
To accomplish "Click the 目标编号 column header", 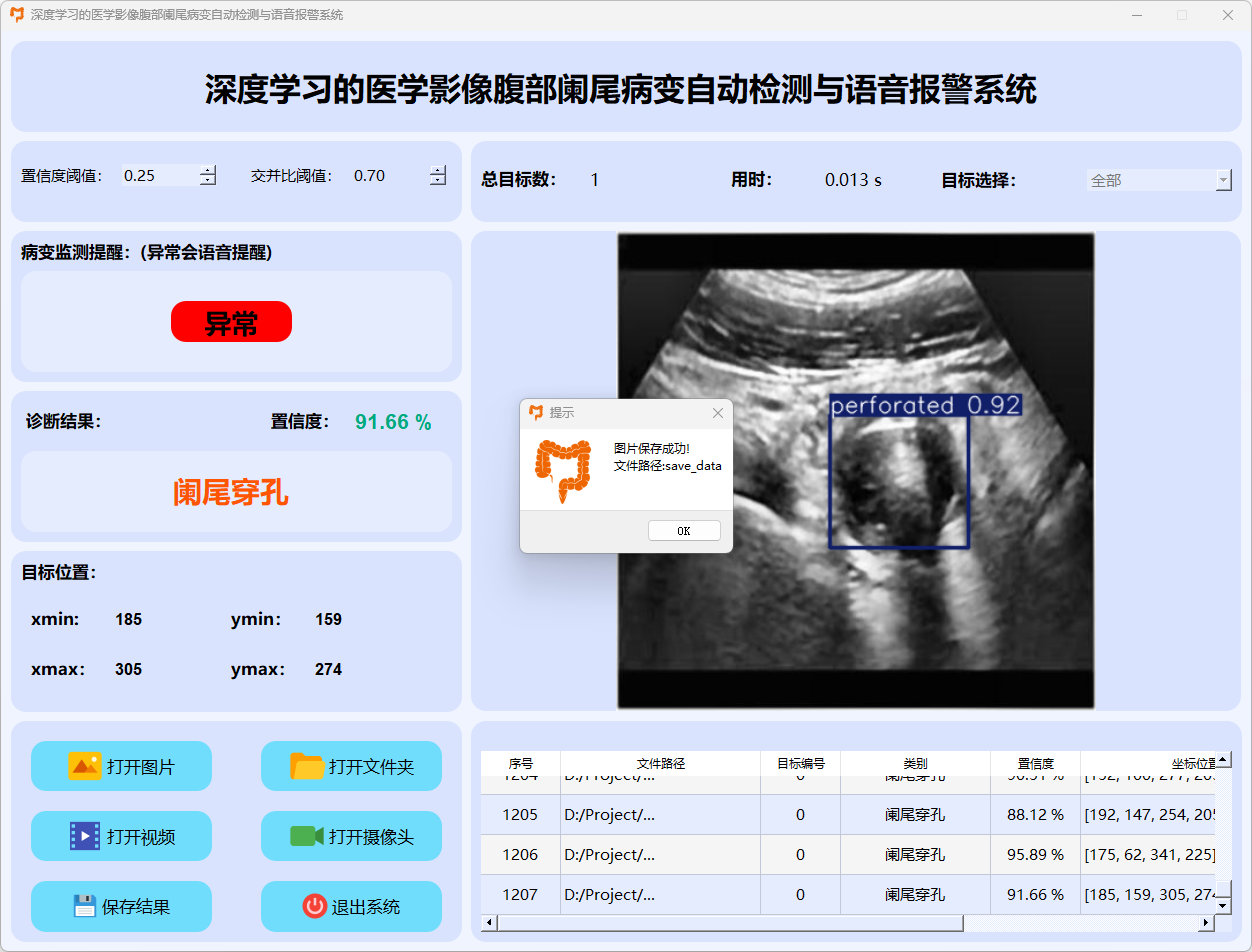I will (x=800, y=763).
